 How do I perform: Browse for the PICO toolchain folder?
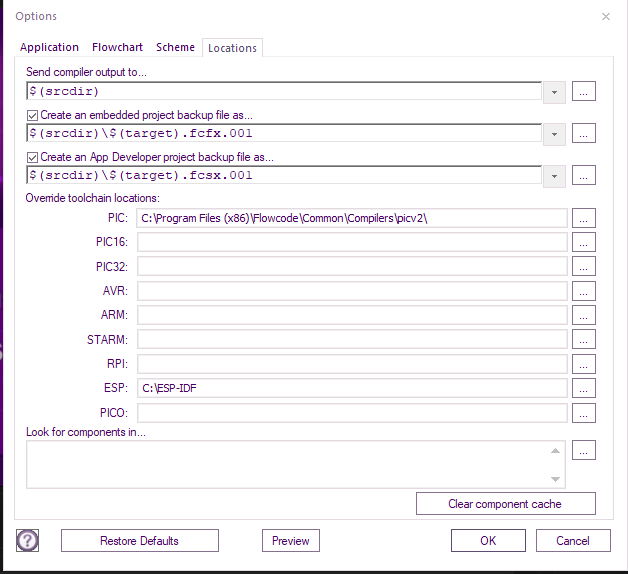click(585, 412)
